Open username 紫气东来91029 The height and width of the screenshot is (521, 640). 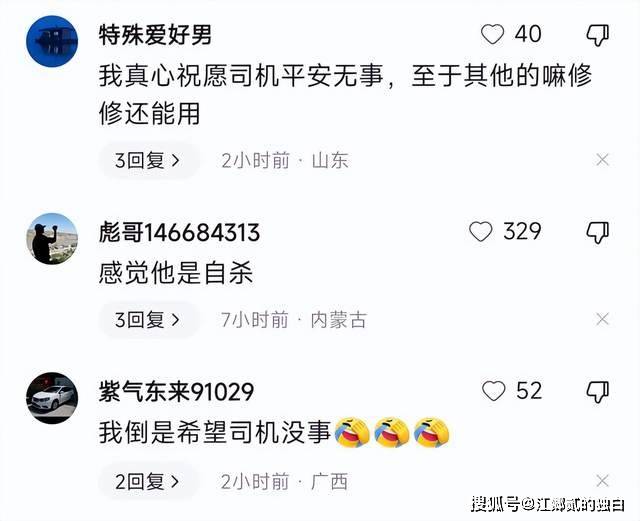pos(176,392)
